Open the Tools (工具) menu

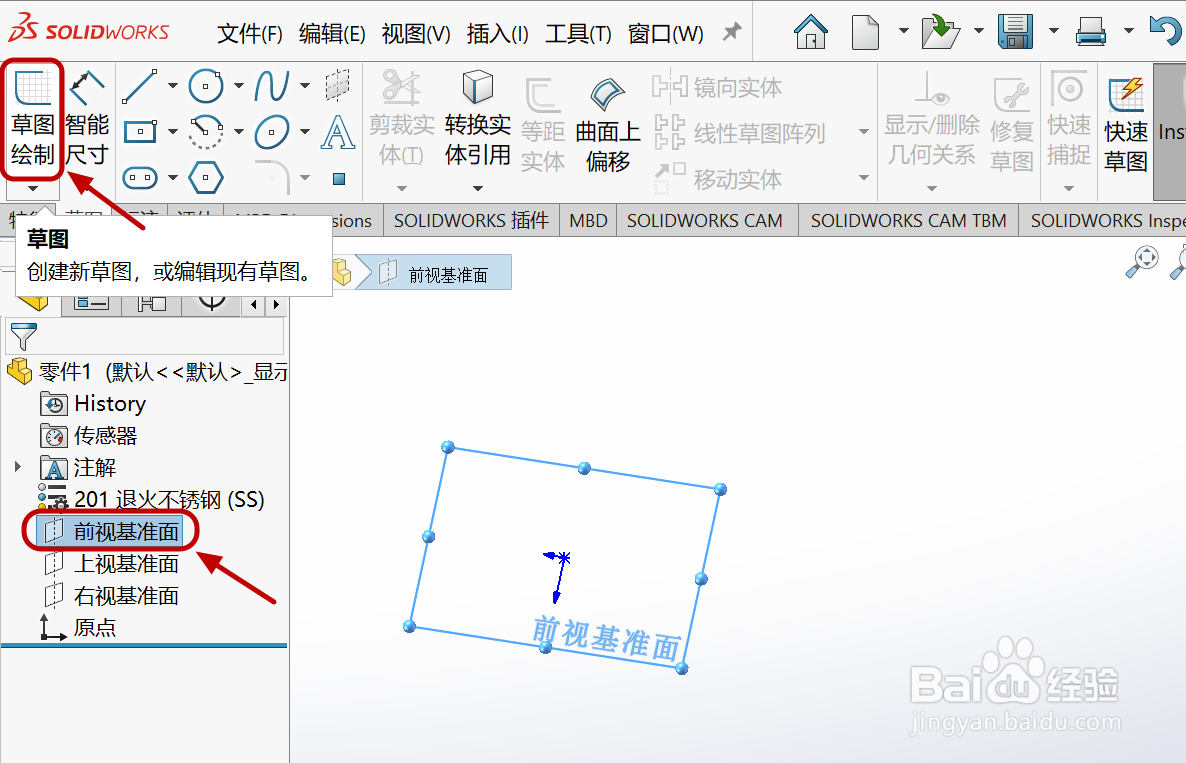579,34
